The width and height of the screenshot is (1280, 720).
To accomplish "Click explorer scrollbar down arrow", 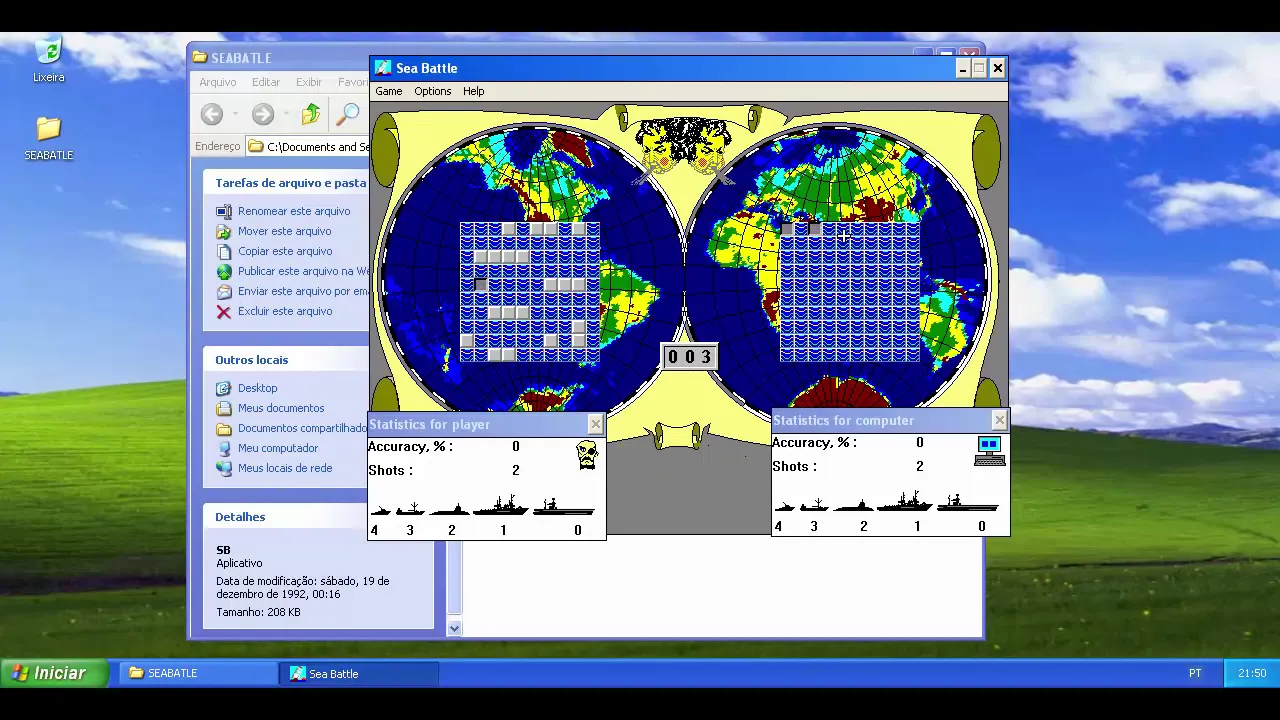I will pyautogui.click(x=454, y=629).
